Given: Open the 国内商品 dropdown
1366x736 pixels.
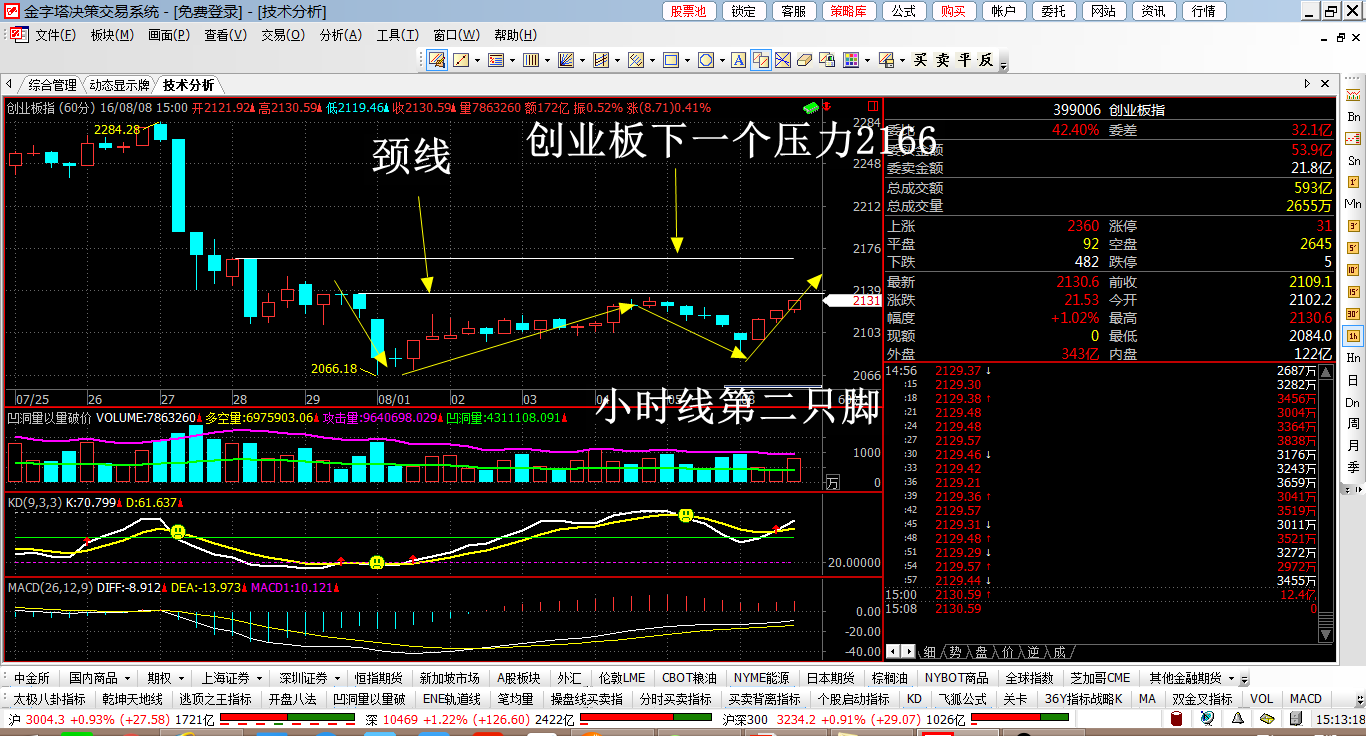Looking at the screenshot, I should (x=98, y=678).
